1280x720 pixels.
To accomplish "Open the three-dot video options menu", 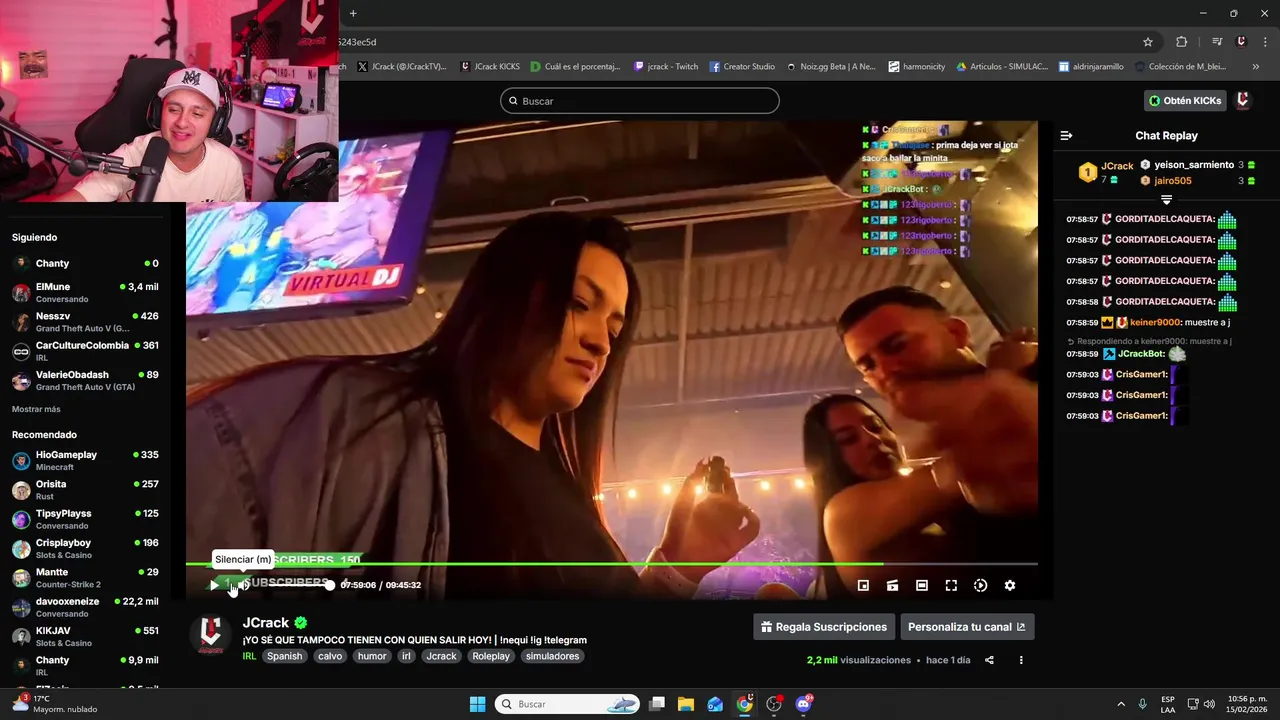I will pyautogui.click(x=1021, y=660).
